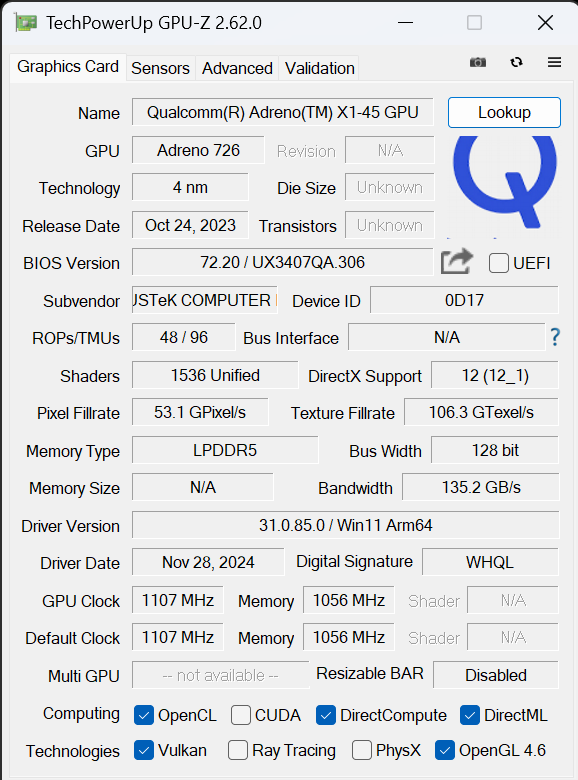Select the Graphics Card tab

point(68,67)
